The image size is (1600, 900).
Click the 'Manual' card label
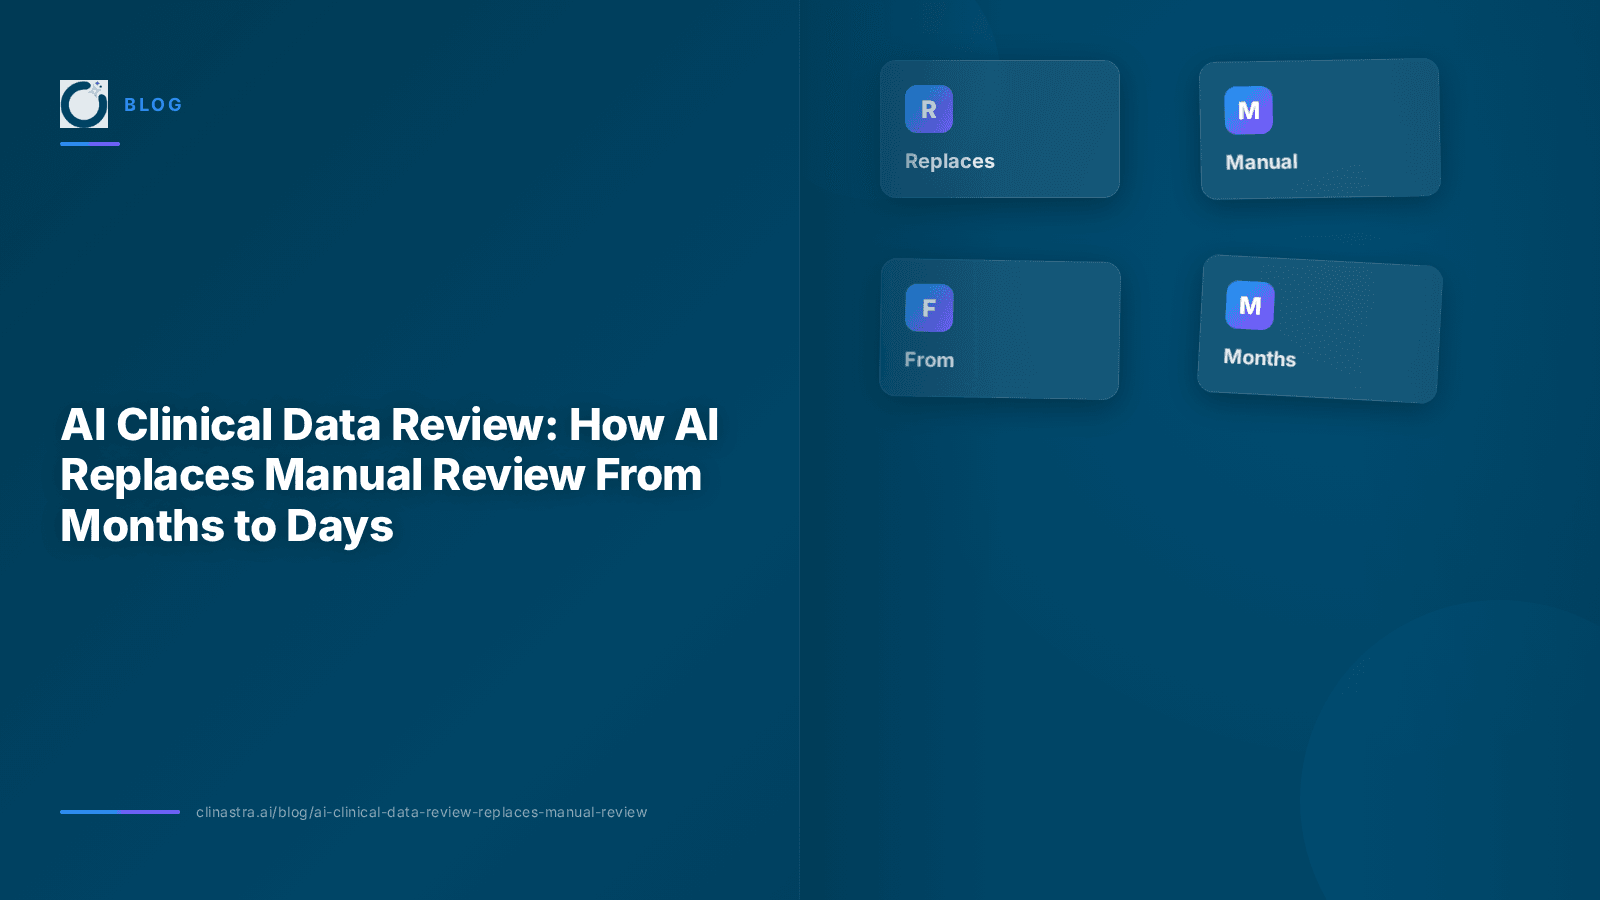pyautogui.click(x=1262, y=162)
